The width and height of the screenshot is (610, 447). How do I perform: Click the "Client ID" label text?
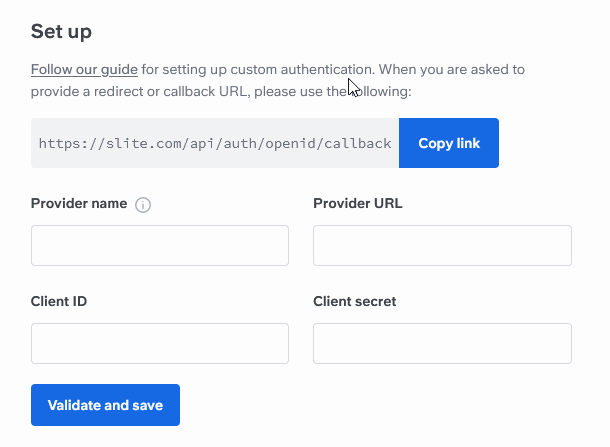pos(59,301)
